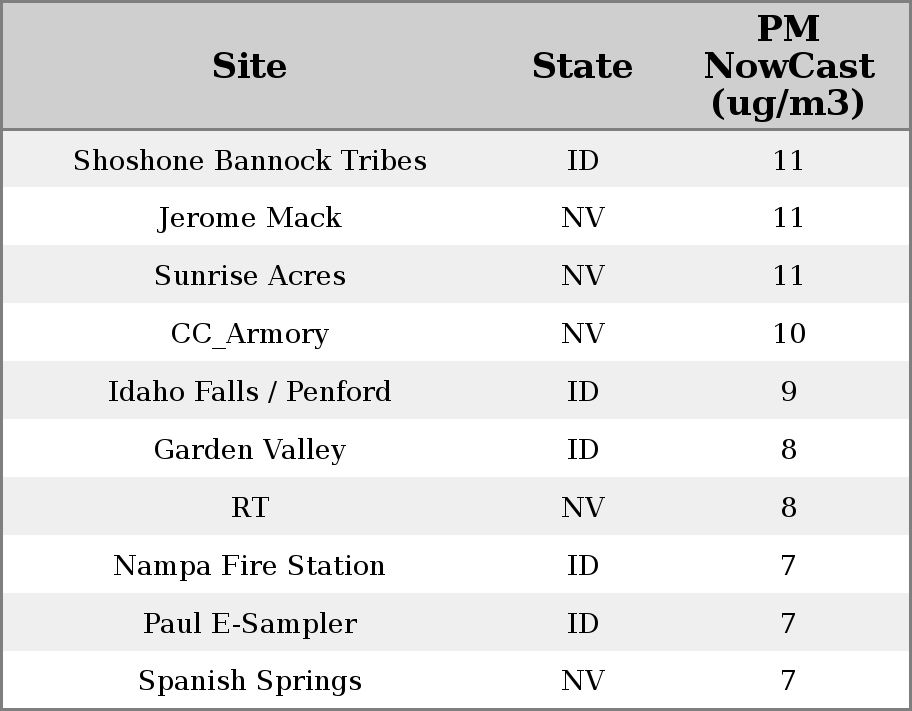Click the ID state for Garden Valley

point(582,450)
